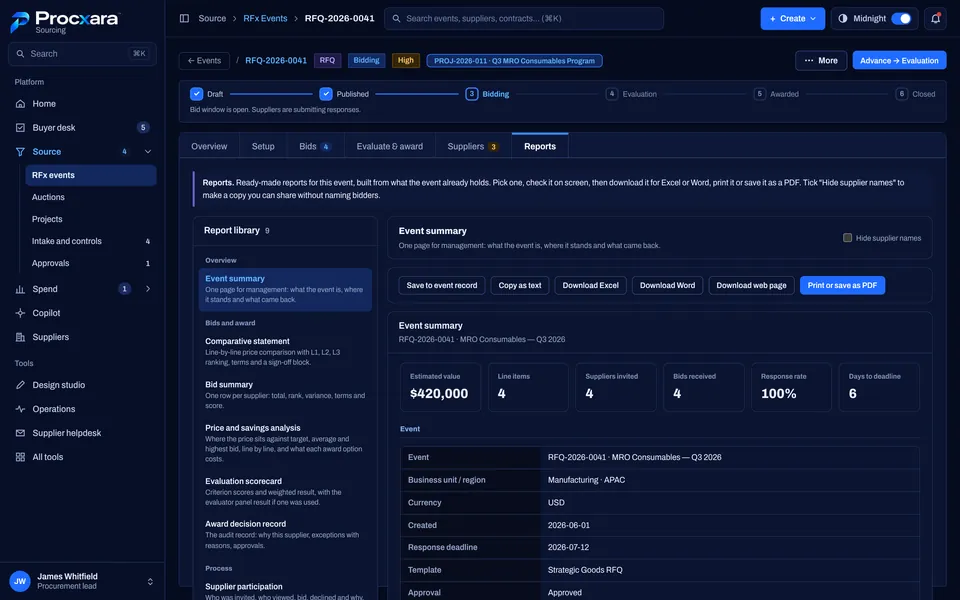Tick the Hide supplier names checkbox

click(847, 238)
